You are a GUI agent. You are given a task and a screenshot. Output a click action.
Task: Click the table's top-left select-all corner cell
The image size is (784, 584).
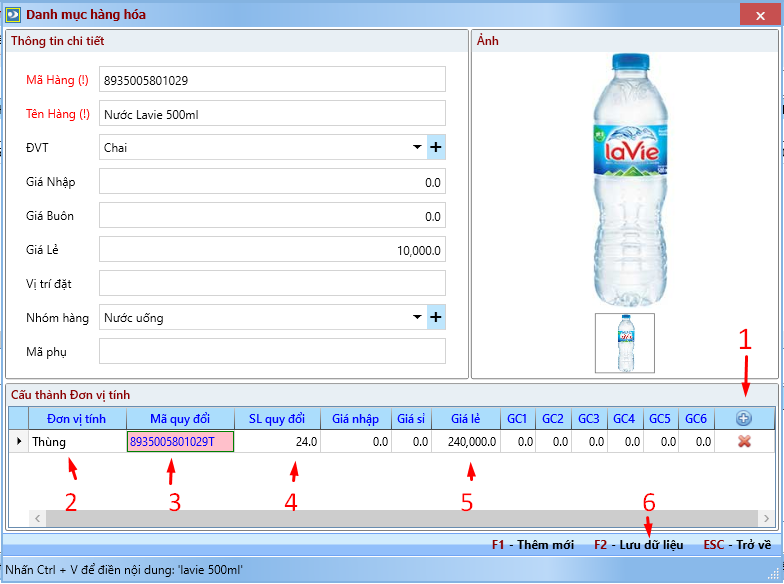pos(18,418)
